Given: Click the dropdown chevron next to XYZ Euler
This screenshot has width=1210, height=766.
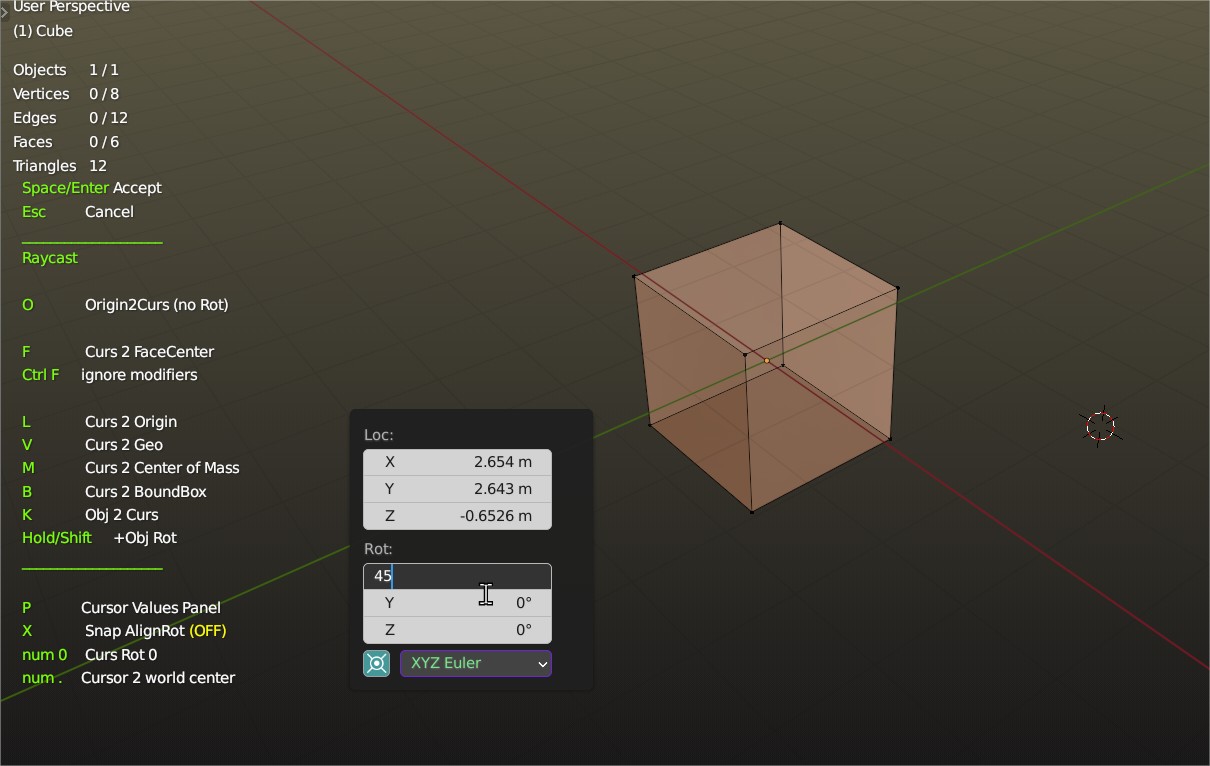Looking at the screenshot, I should [541, 663].
